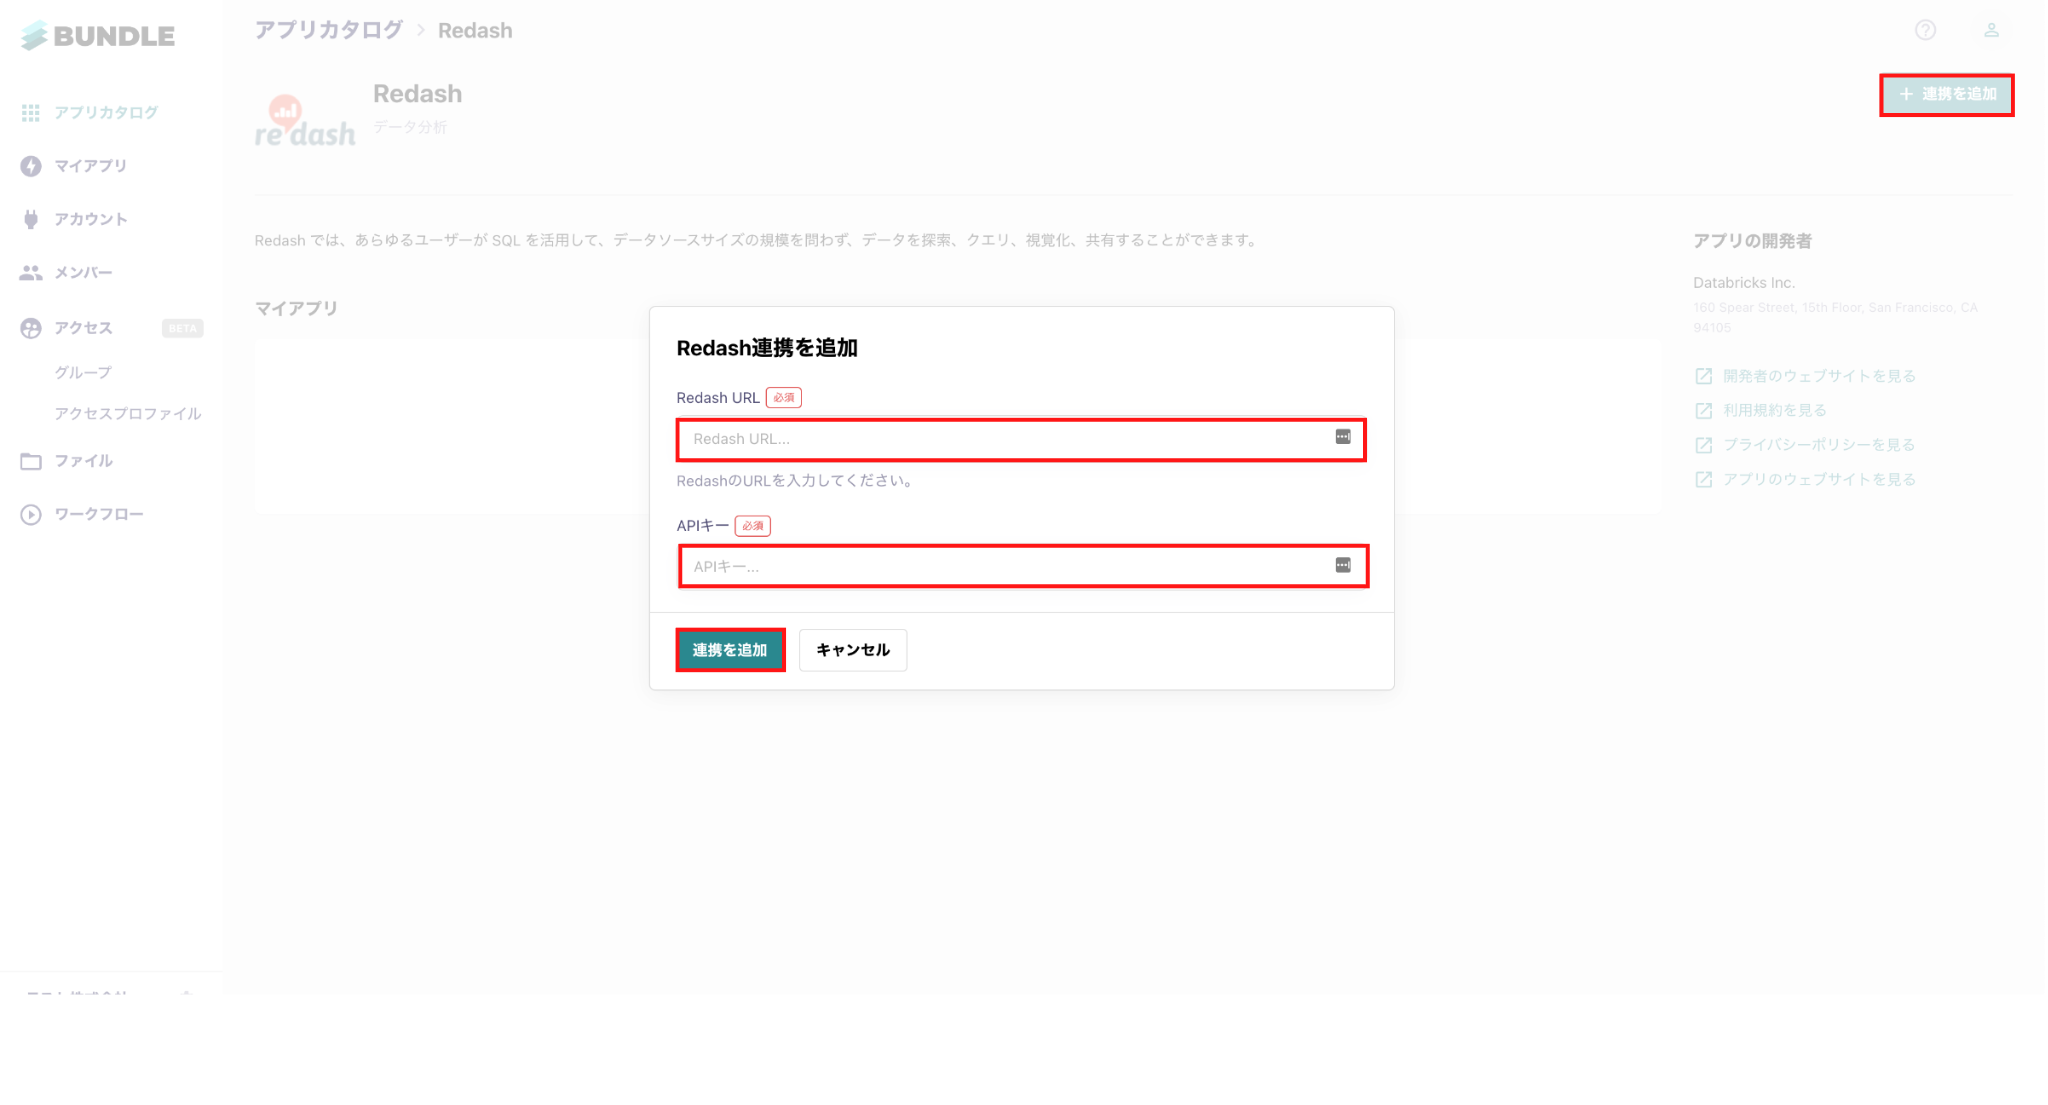The height and width of the screenshot is (1105, 2048).
Task: Open the メンバー sidebar item
Action: (x=83, y=272)
